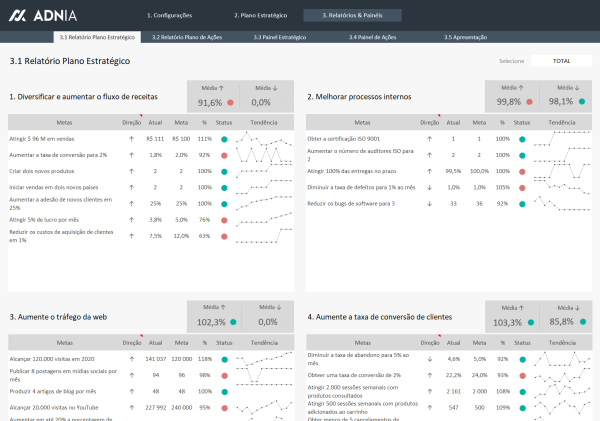Click direction arrow for 'Reduzir os bugs de software'
The image size is (600, 421).
(428, 203)
